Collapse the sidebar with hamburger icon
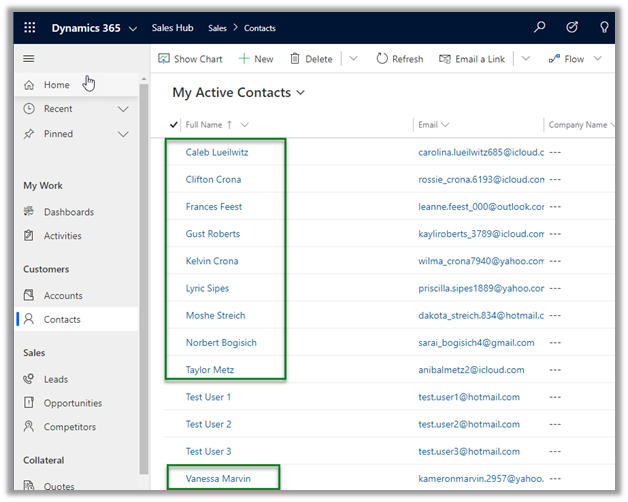 tap(29, 59)
